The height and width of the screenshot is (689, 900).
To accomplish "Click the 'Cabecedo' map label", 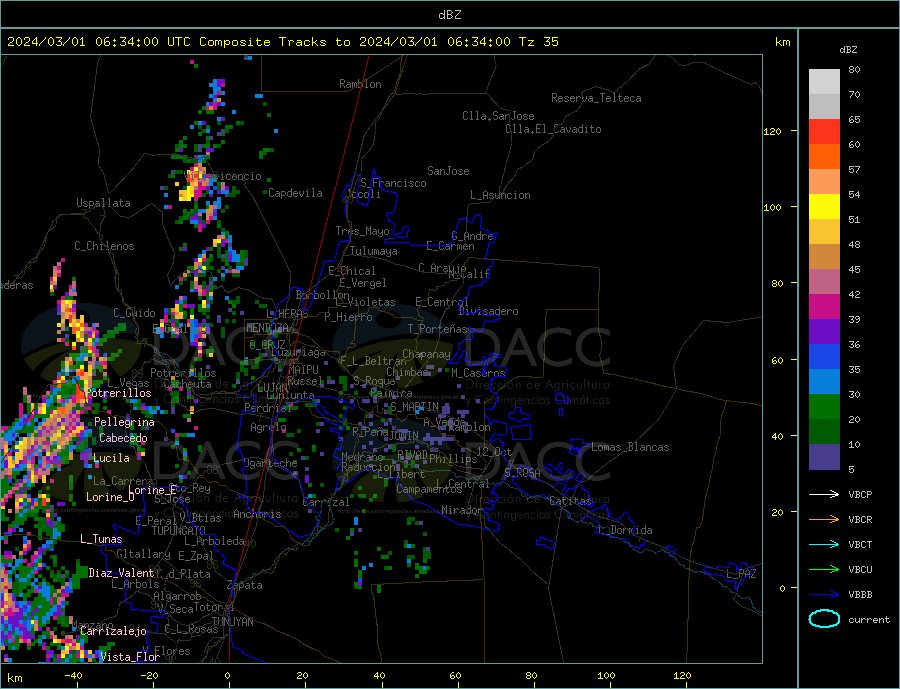I will pos(123,438).
